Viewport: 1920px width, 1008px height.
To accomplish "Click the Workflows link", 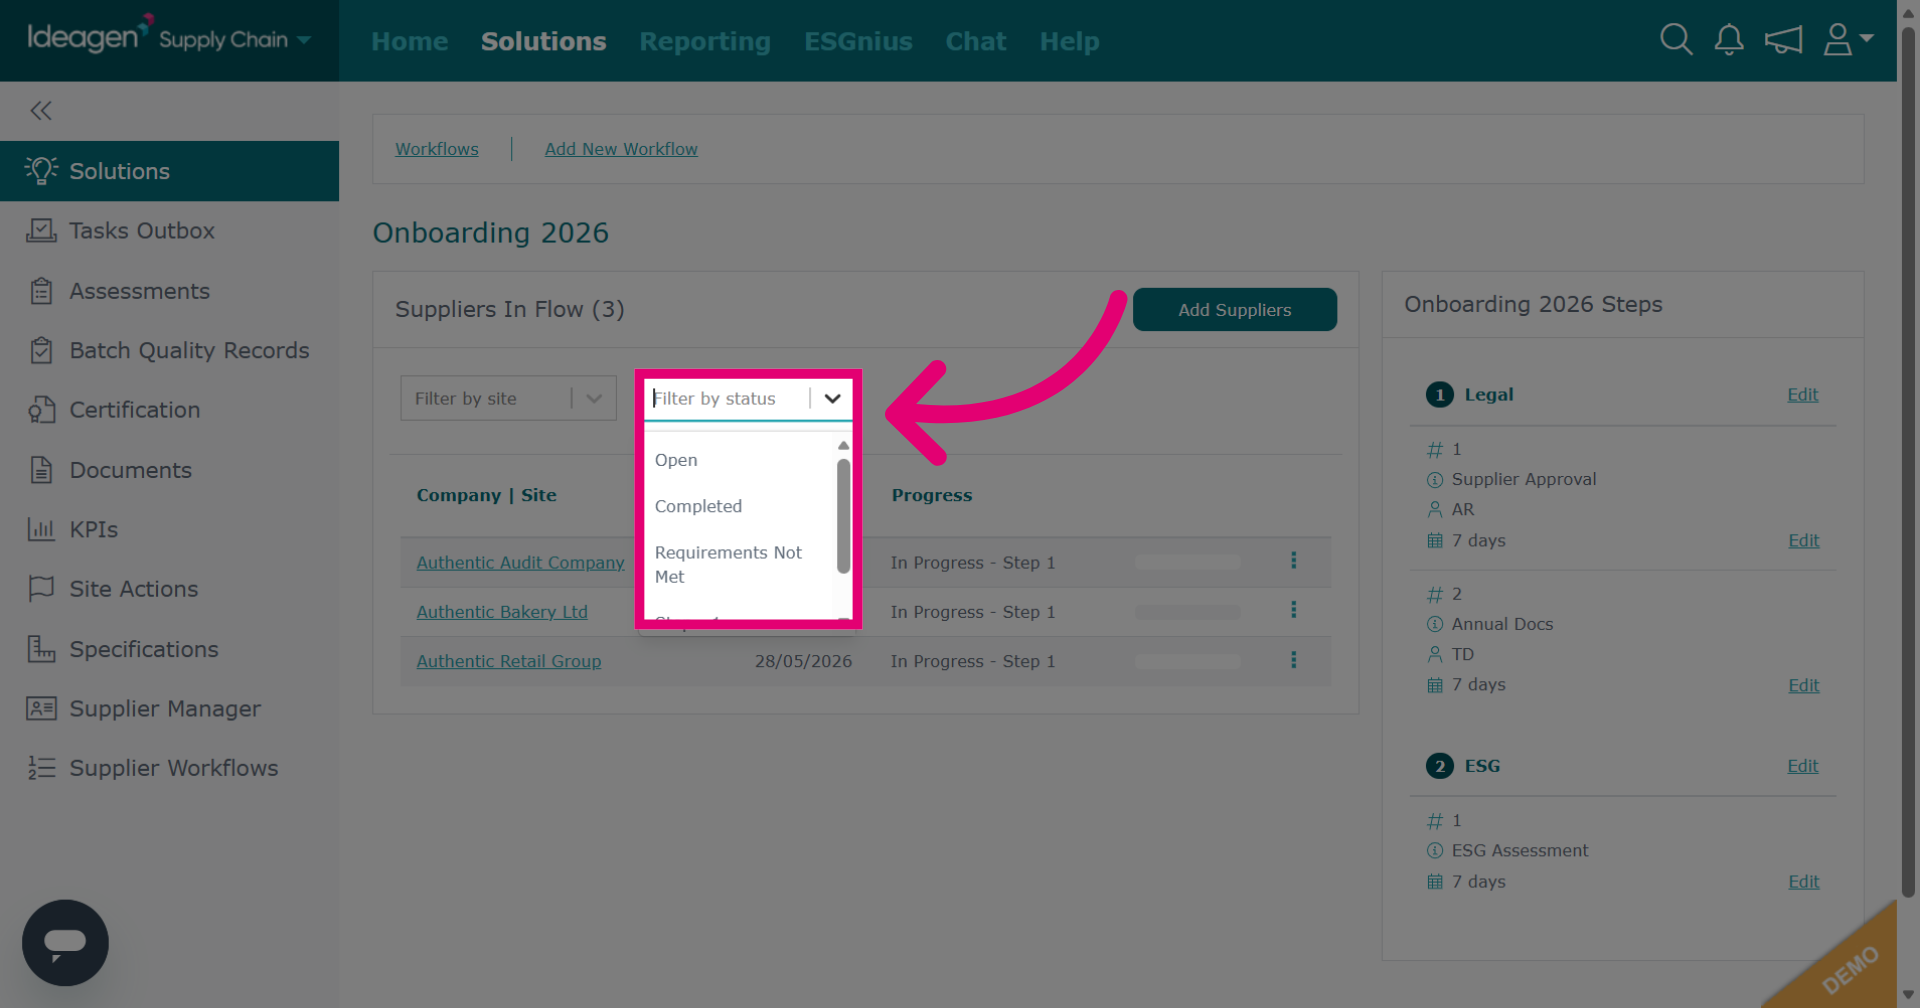I will (437, 149).
